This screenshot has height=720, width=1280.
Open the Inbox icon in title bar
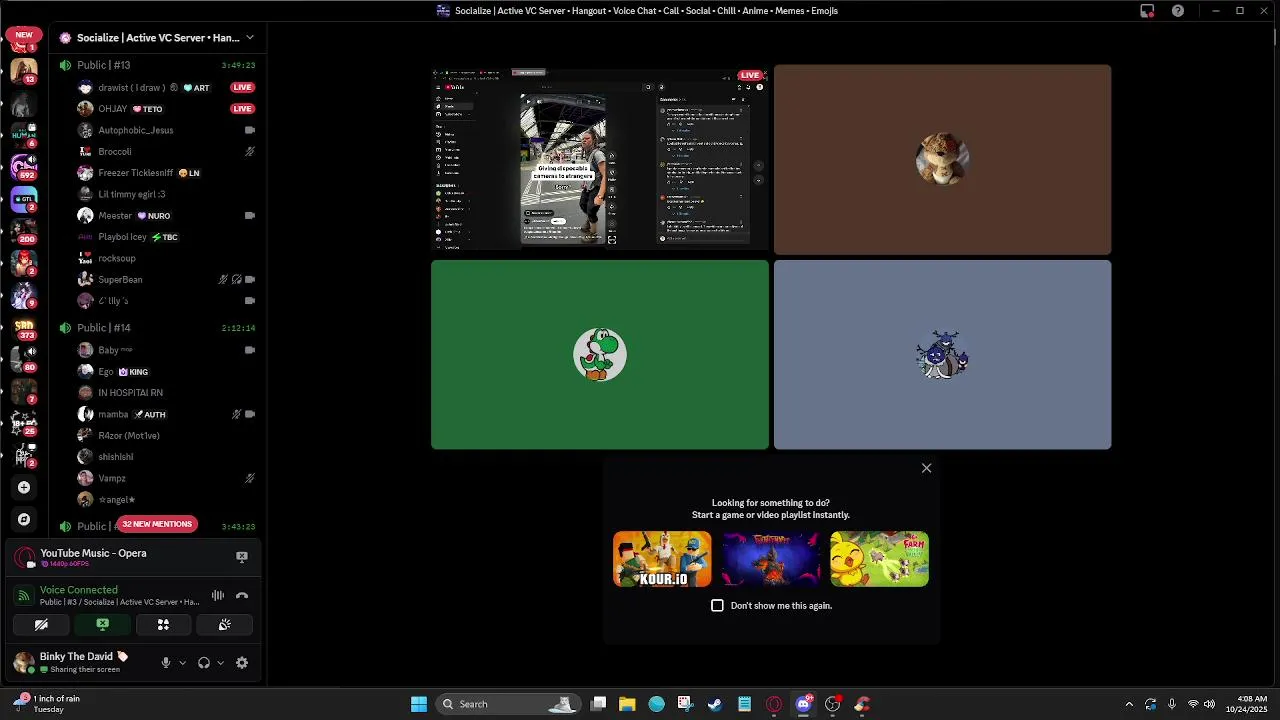(1147, 11)
